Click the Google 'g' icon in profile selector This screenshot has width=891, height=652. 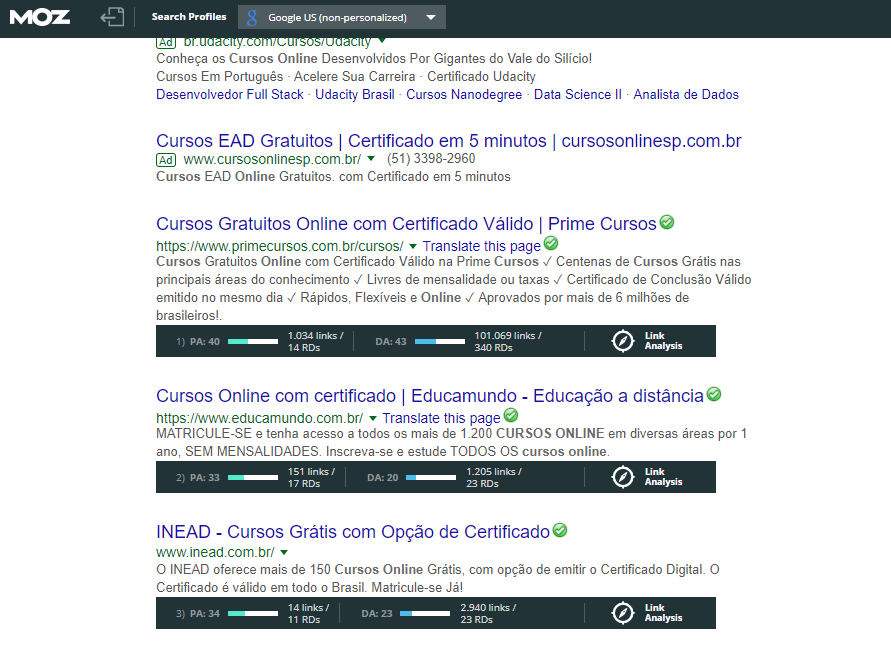point(252,18)
